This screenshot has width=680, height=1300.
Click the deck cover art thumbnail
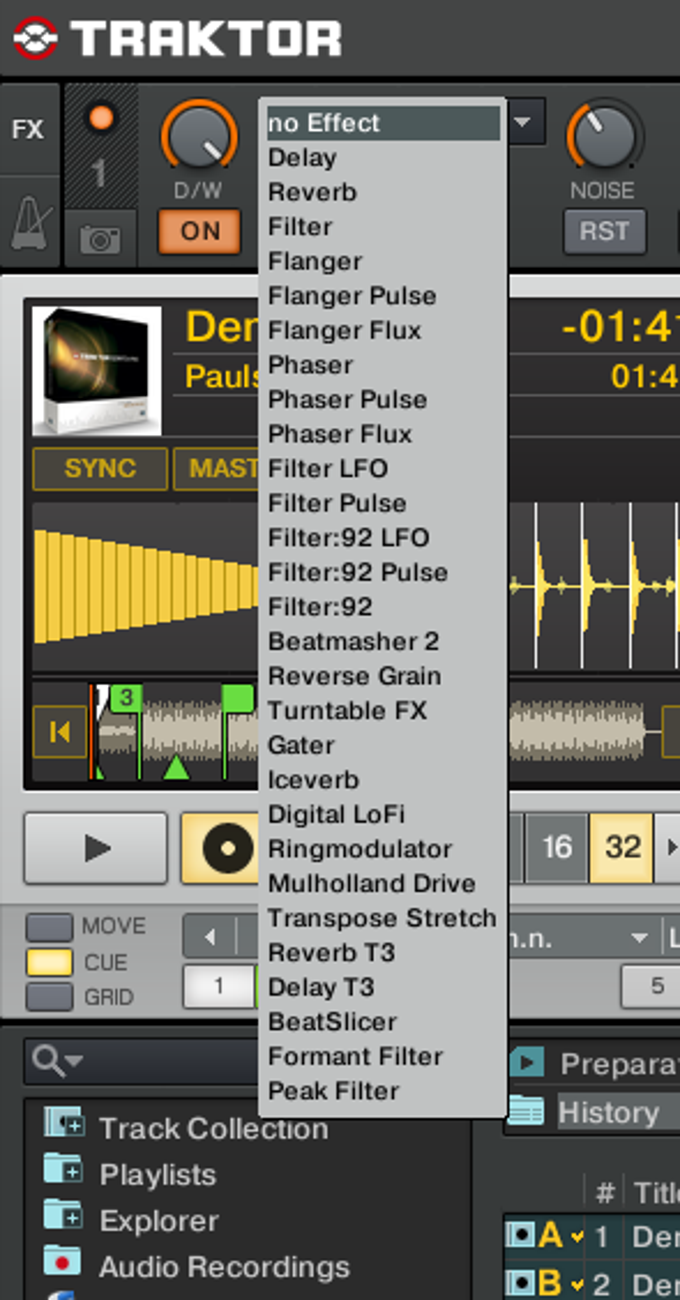(97, 371)
